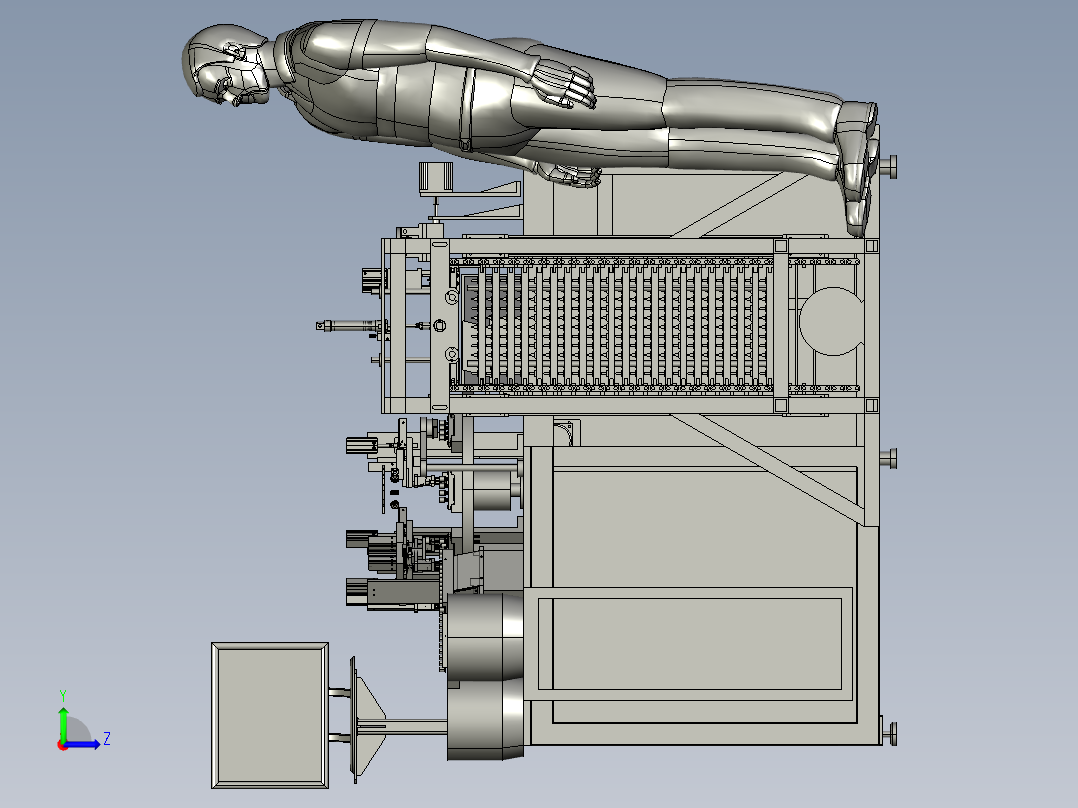The height and width of the screenshot is (808, 1078).
Task: Select the lowest large cylindrical drum
Action: 487,719
